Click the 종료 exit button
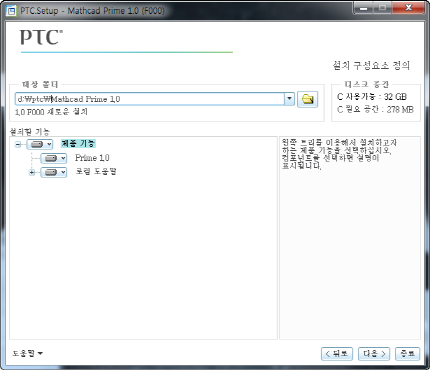 tap(407, 354)
